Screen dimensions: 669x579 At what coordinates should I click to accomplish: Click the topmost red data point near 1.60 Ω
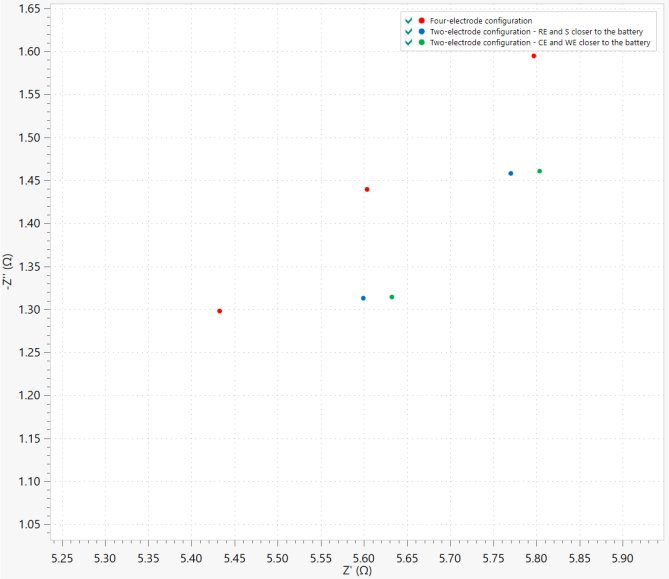coord(534,56)
